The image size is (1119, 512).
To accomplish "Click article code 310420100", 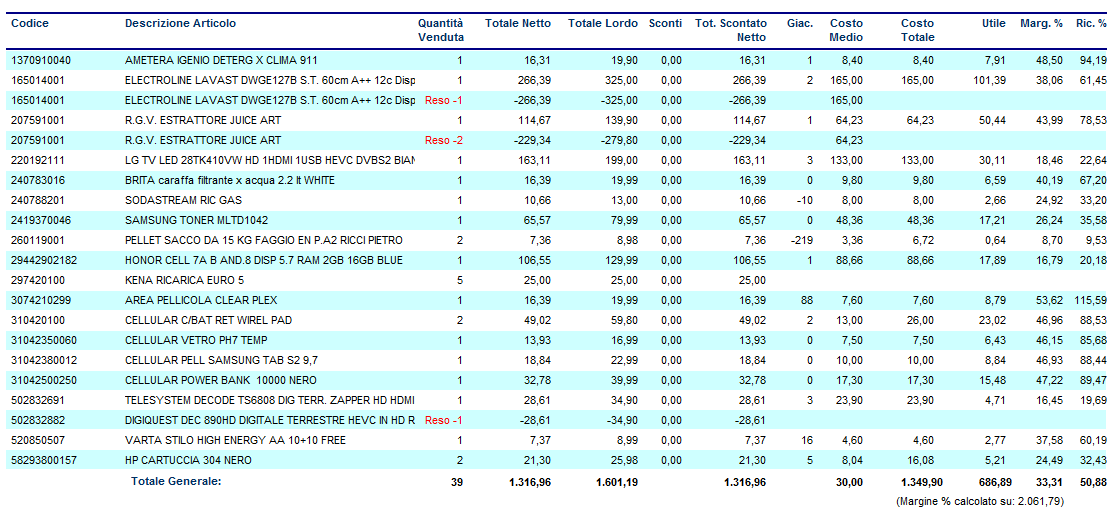I will pyautogui.click(x=39, y=320).
